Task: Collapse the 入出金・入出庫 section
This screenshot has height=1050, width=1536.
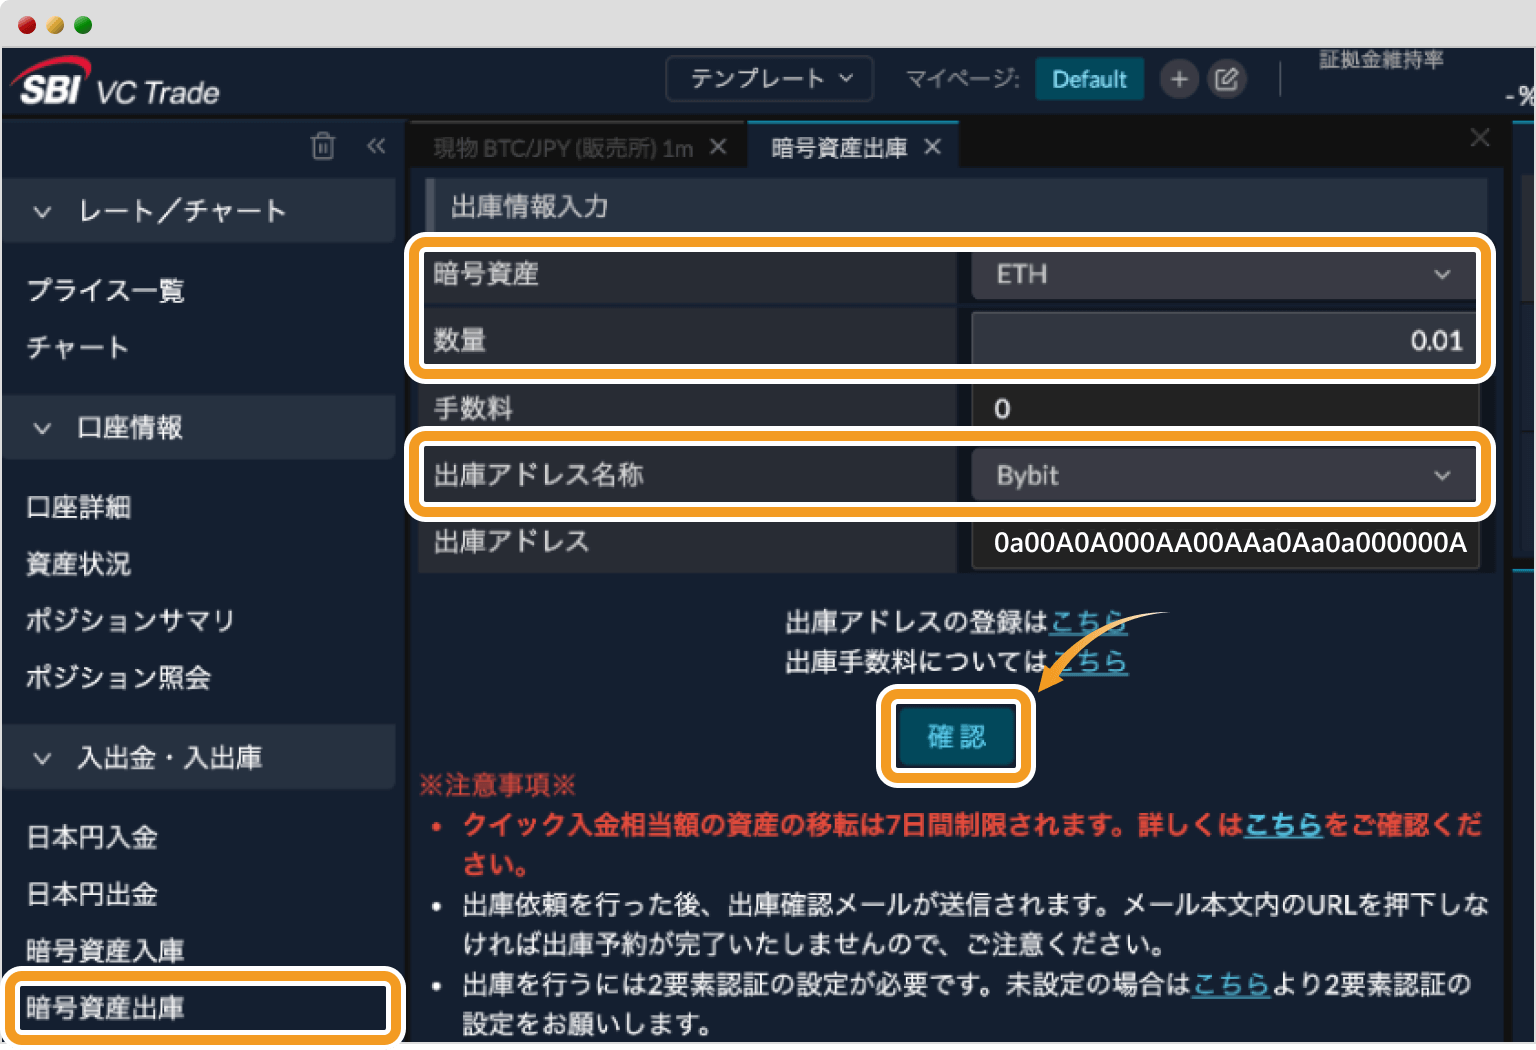Action: [x=199, y=758]
